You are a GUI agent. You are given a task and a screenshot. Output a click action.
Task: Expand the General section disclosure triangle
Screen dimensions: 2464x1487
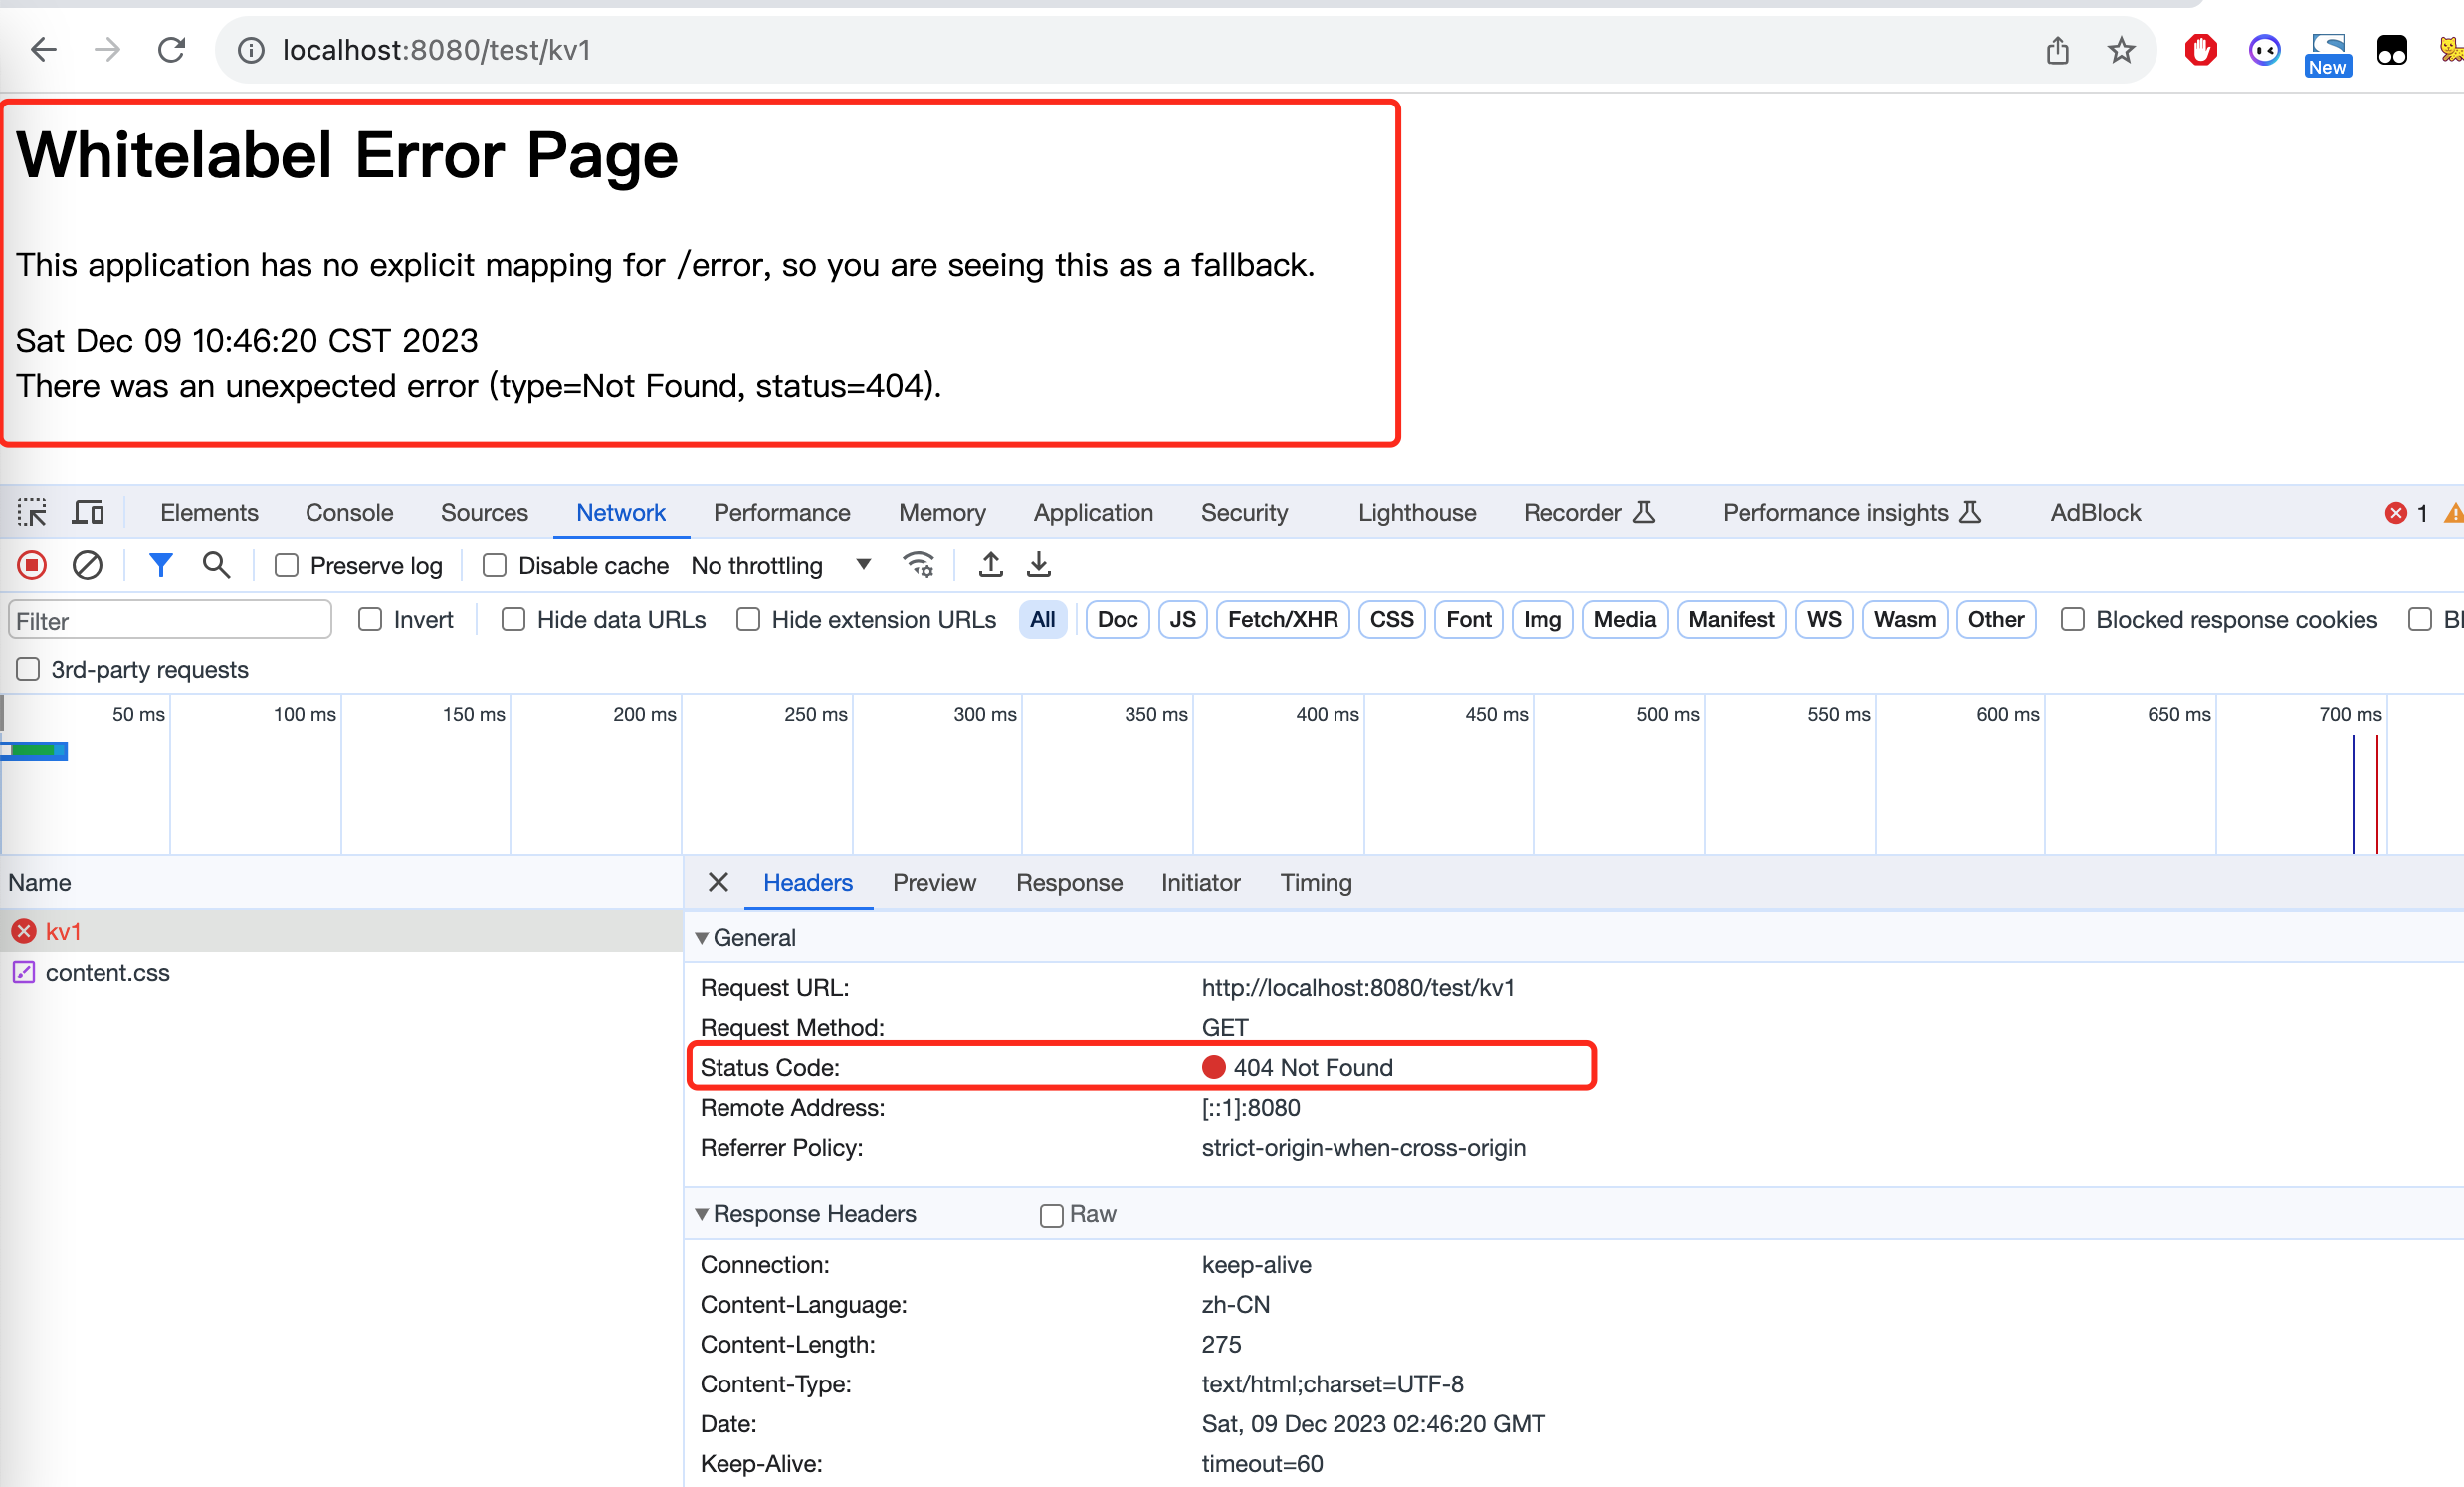pos(703,937)
